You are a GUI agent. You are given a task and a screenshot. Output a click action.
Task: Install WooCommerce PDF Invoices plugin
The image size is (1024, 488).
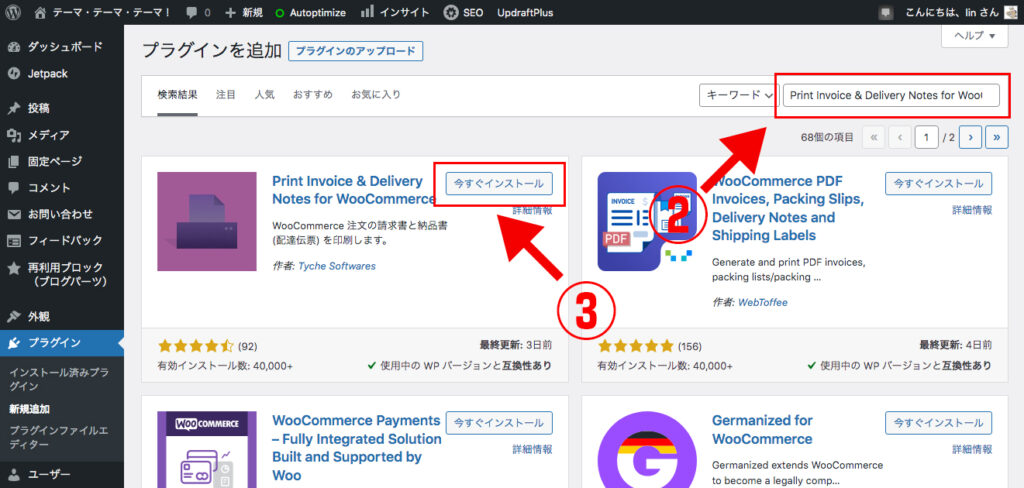coord(938,184)
